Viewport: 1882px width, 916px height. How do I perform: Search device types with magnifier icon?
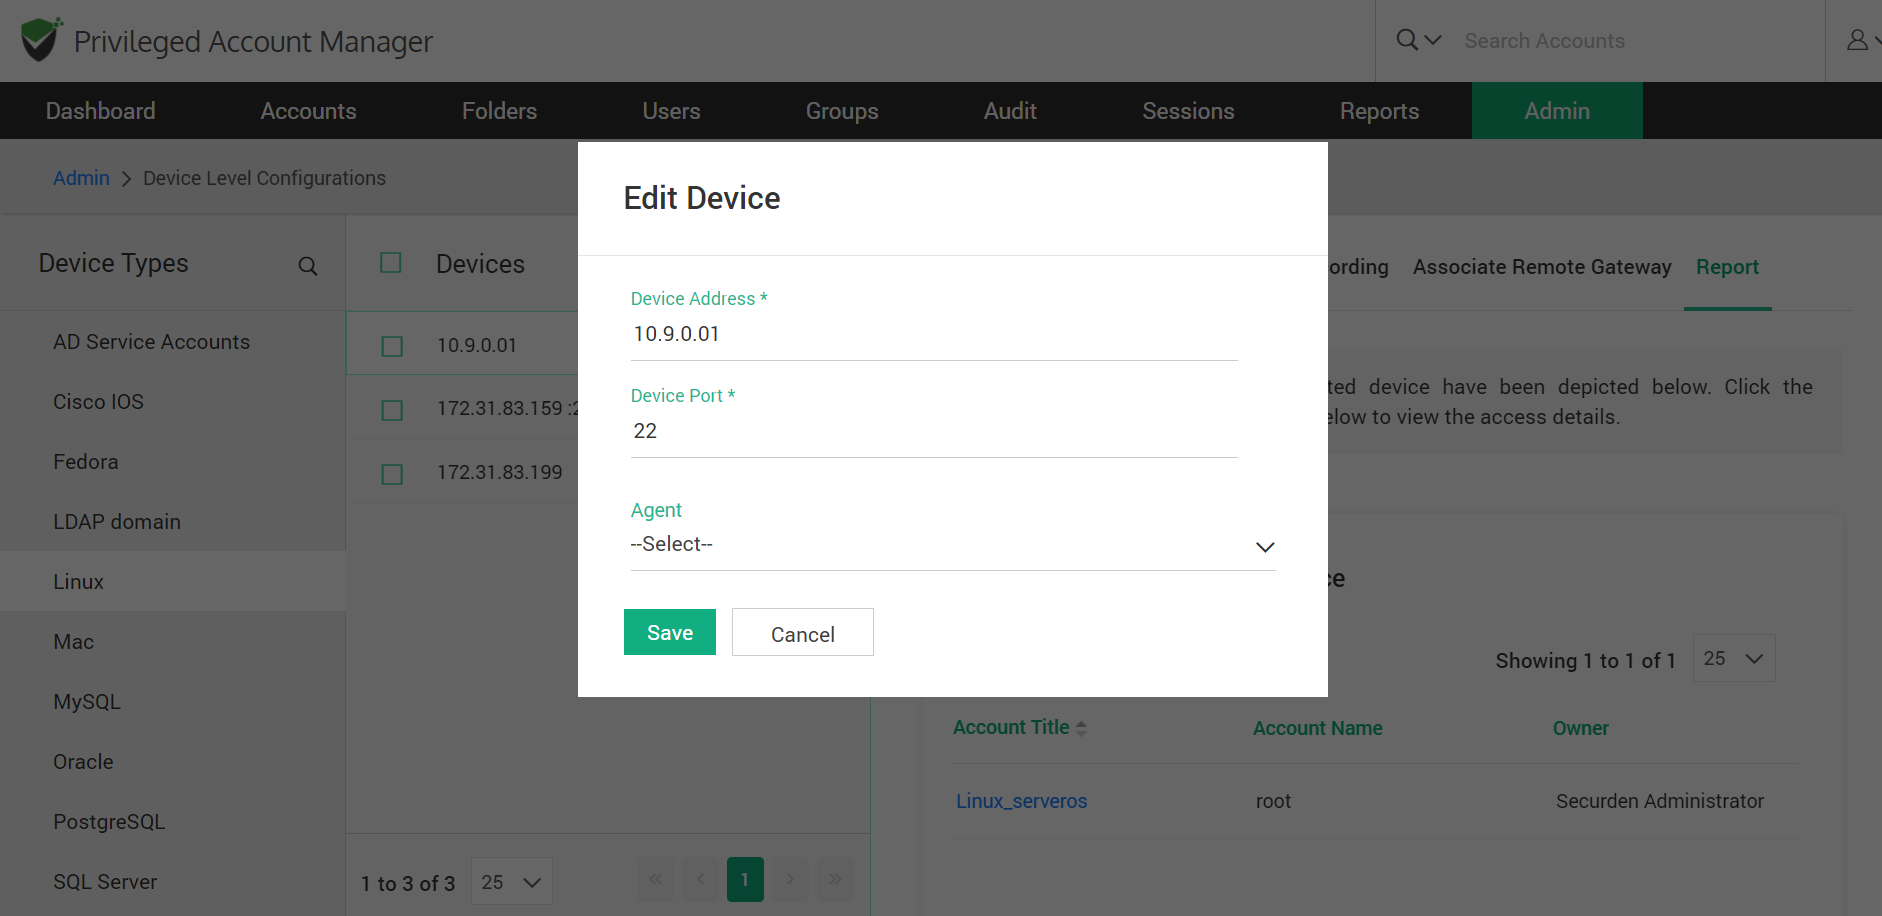308,266
